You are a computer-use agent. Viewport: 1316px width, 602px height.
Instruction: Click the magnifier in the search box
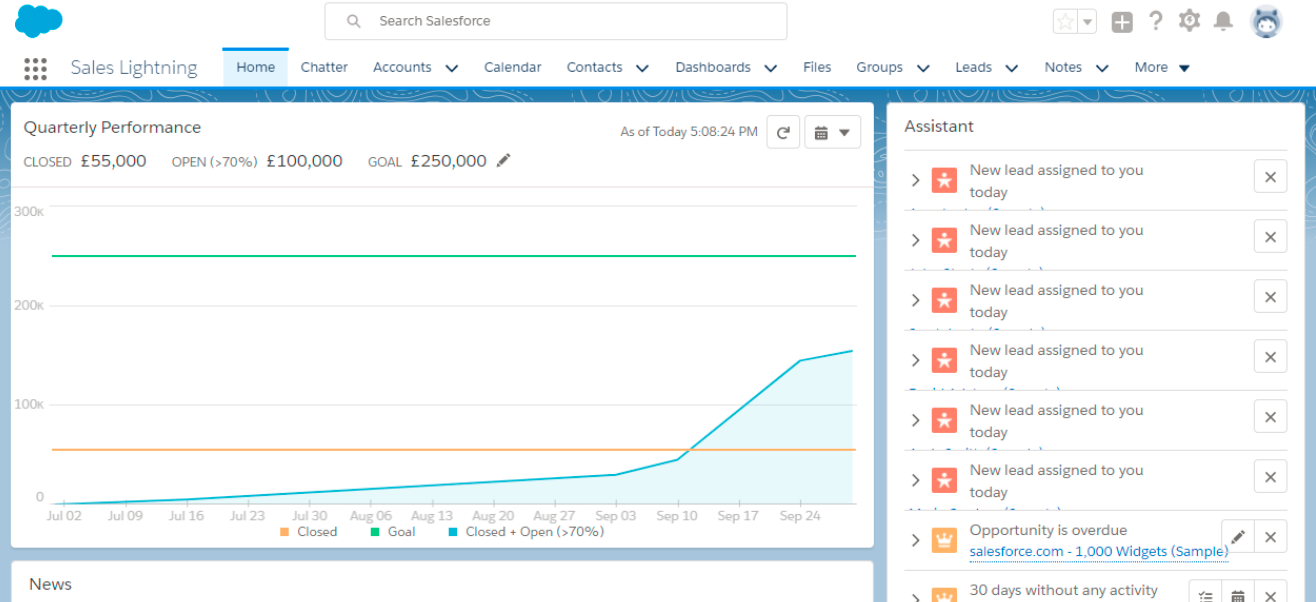pyautogui.click(x=353, y=21)
